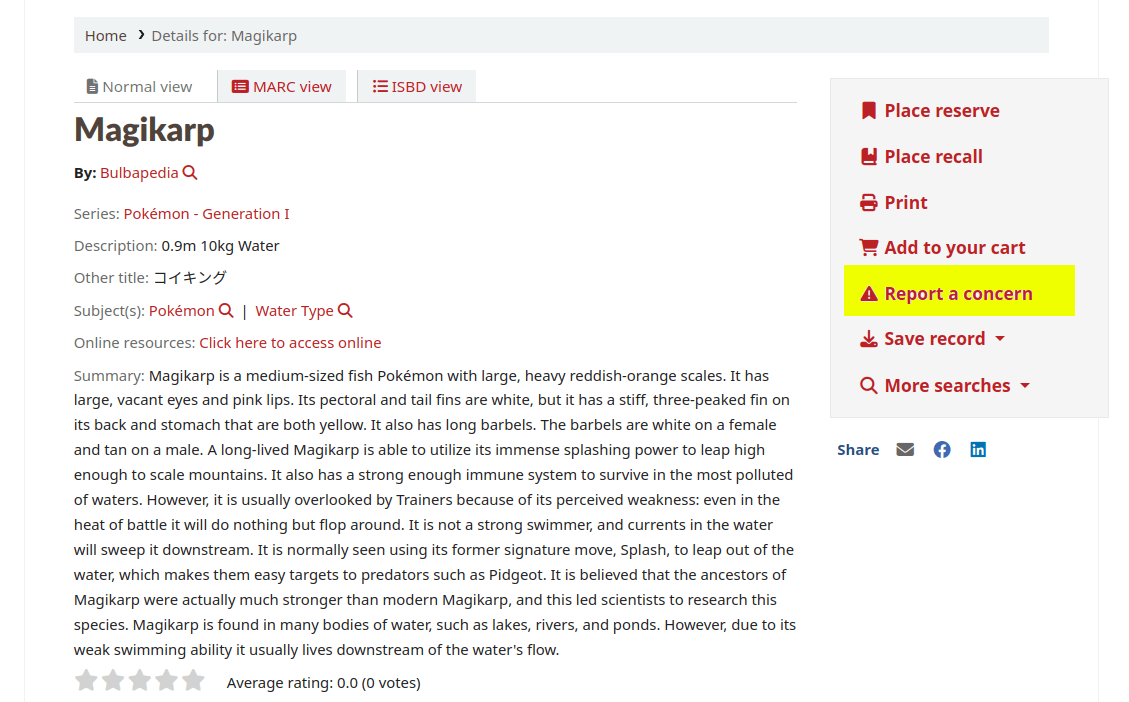The height and width of the screenshot is (702, 1129).
Task: Click the Add to your cart text
Action: click(955, 248)
